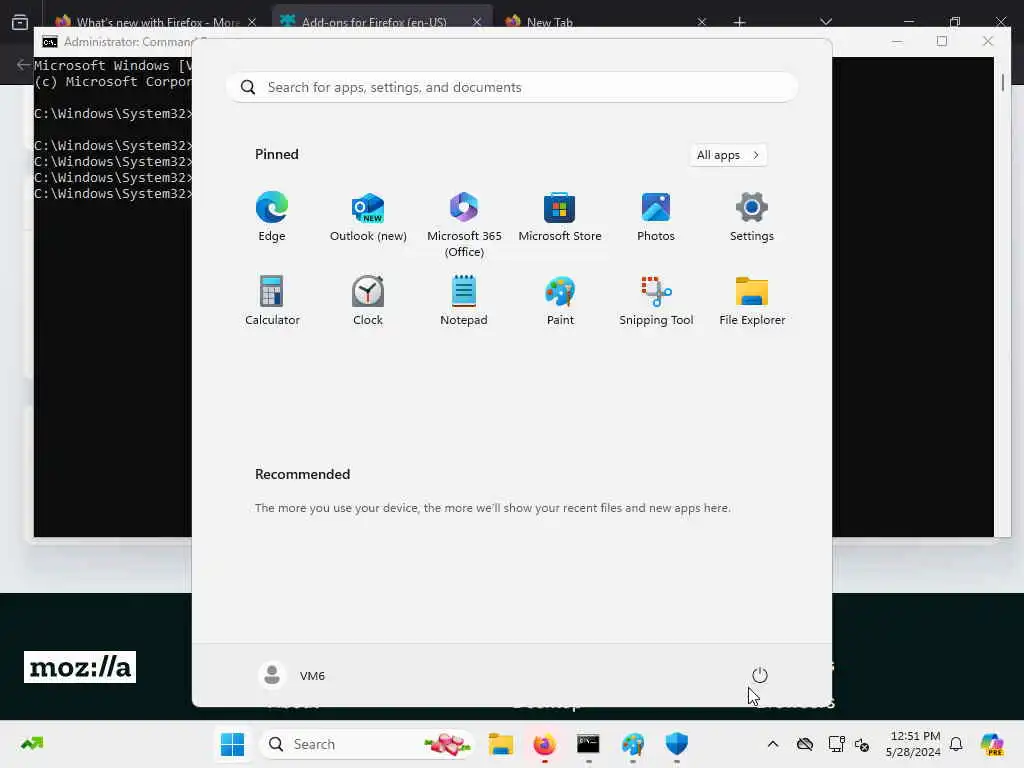Image resolution: width=1024 pixels, height=768 pixels.
Task: Open the Clock app
Action: [x=368, y=300]
